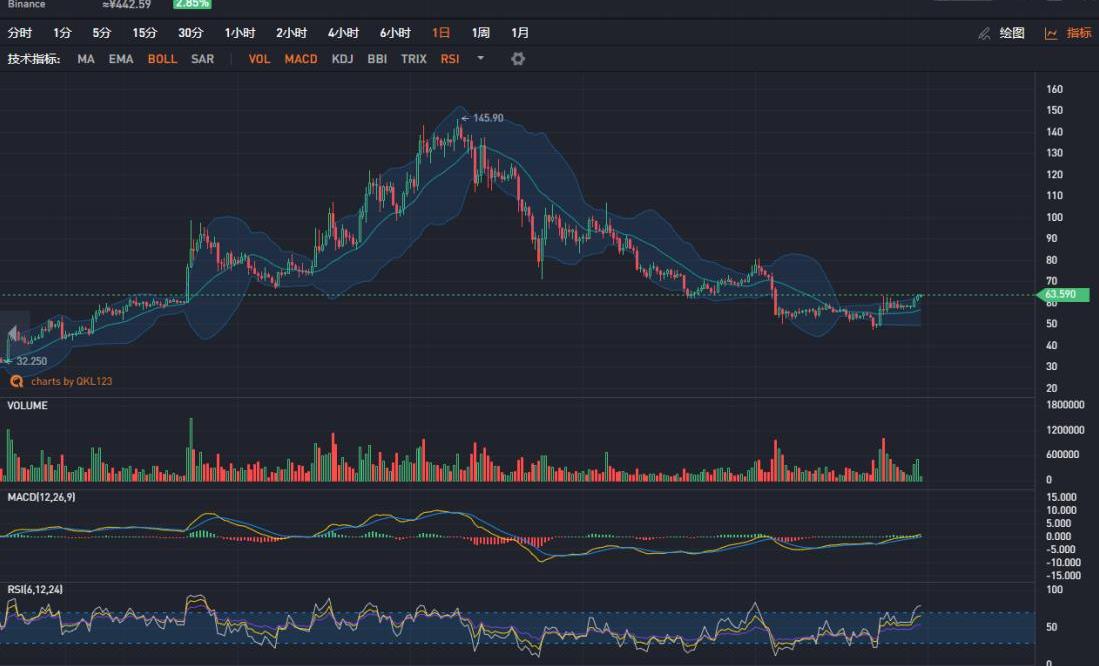Click the 指标 indicators button

pos(1079,33)
